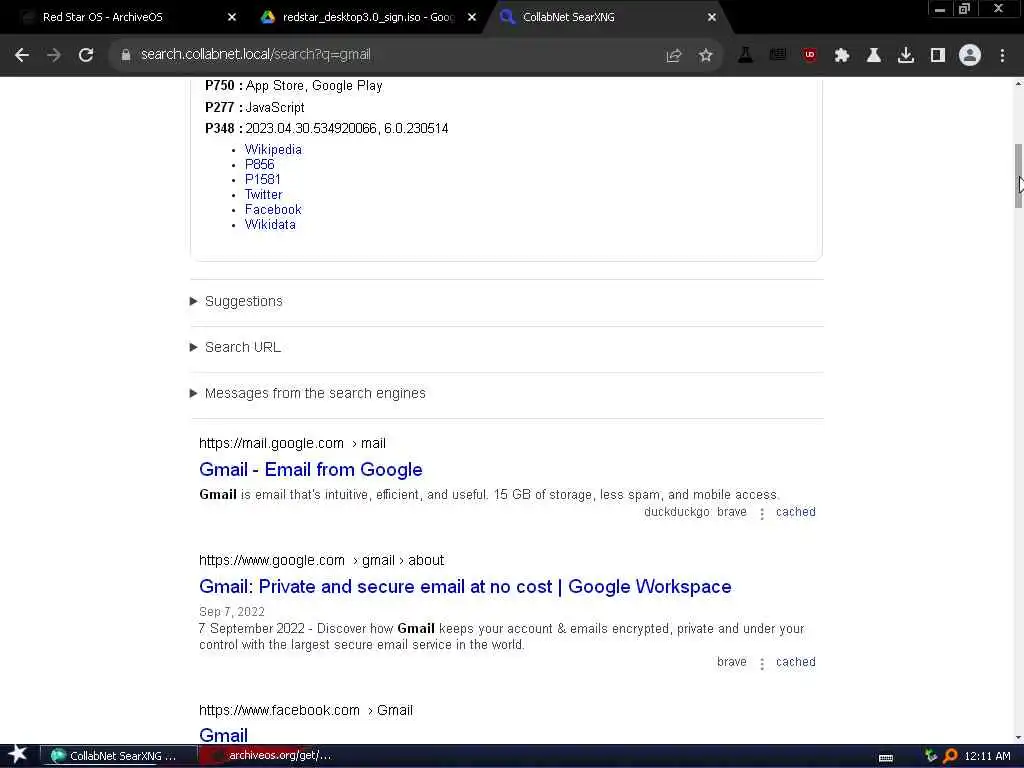Open the facebook.com Gmail result title

(223, 735)
